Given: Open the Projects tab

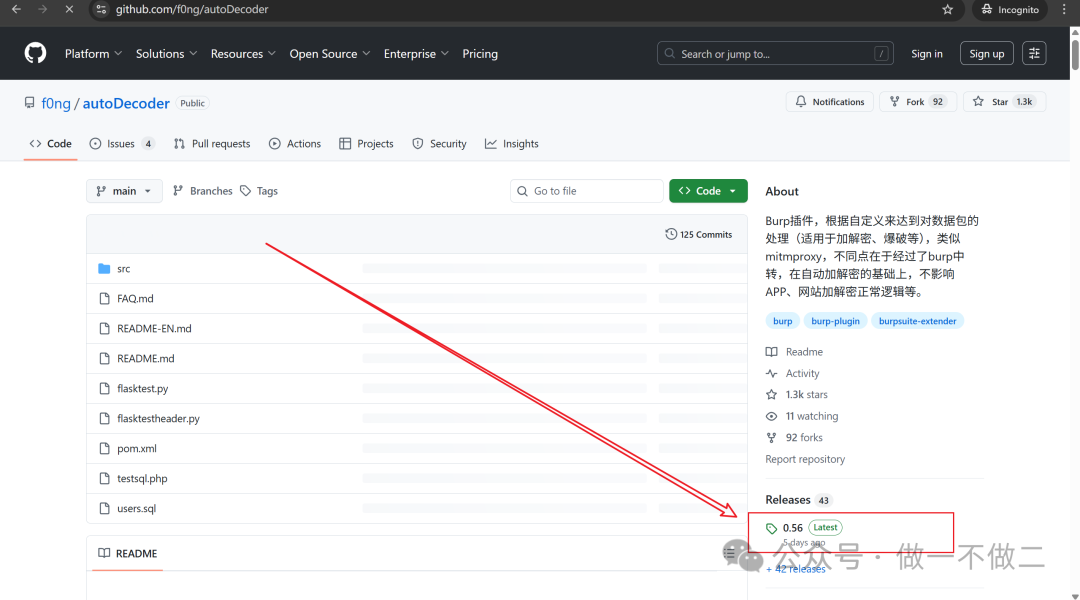Looking at the screenshot, I should (366, 143).
